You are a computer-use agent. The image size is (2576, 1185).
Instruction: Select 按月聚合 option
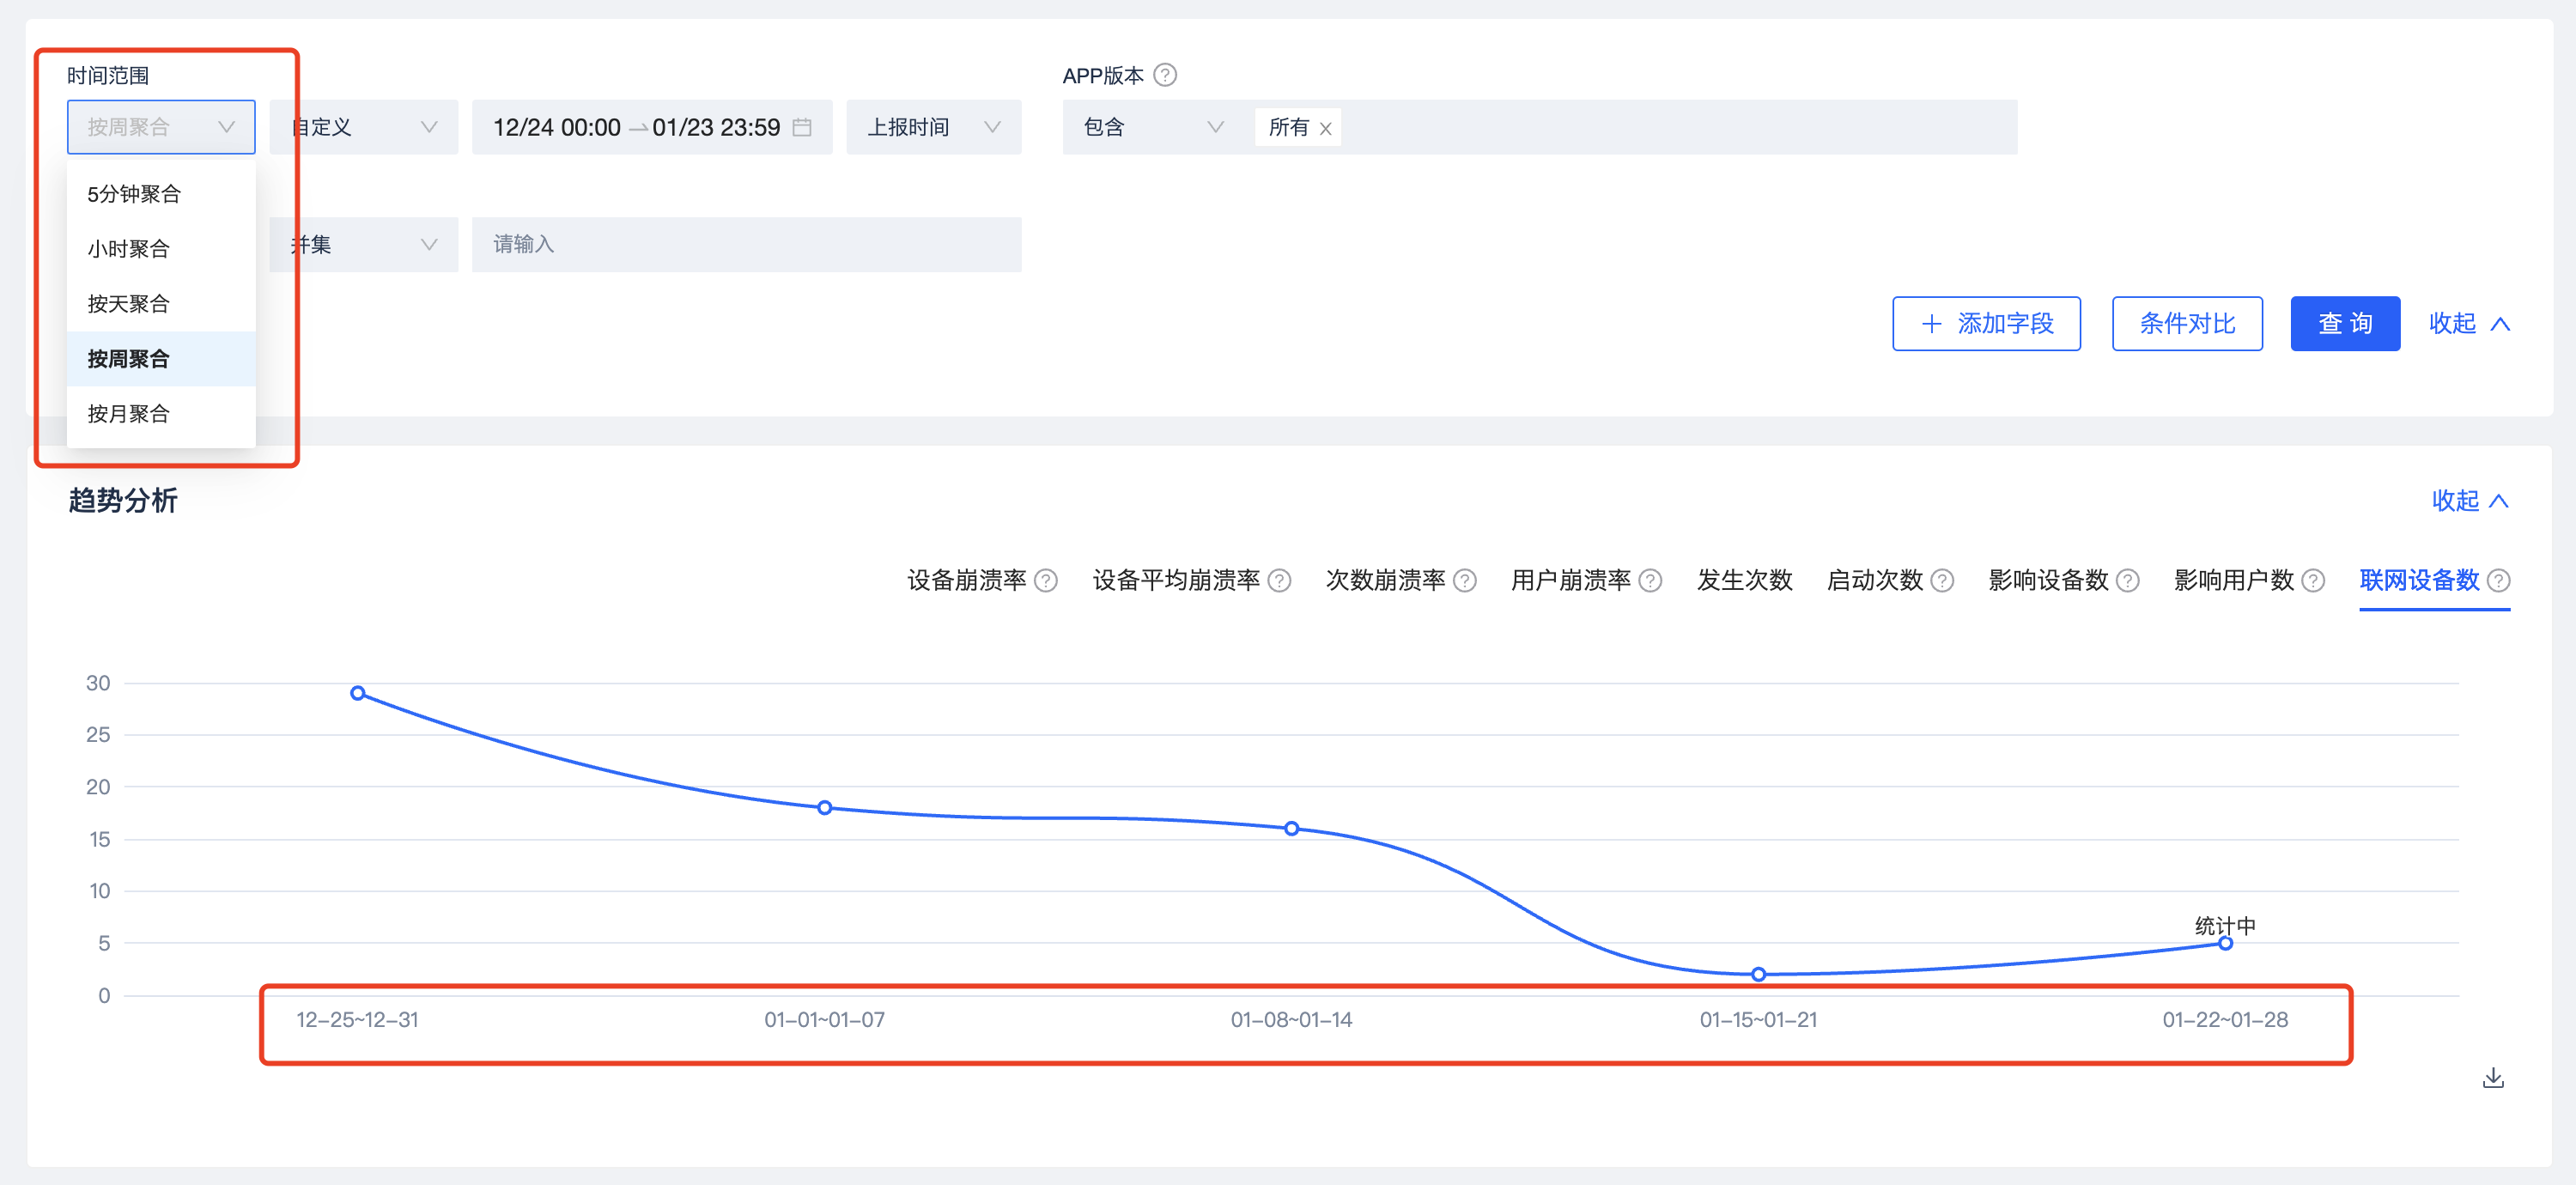tap(161, 414)
